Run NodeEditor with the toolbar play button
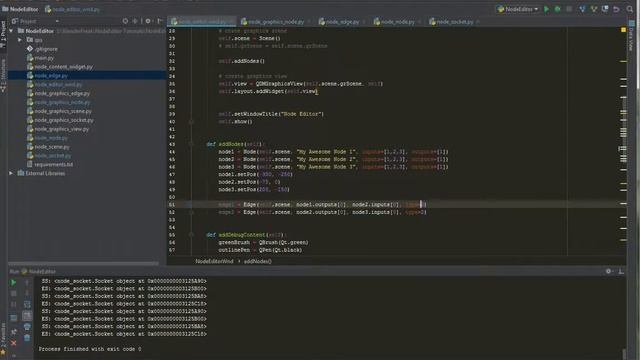This screenshot has height=360, width=640. coord(547,9)
